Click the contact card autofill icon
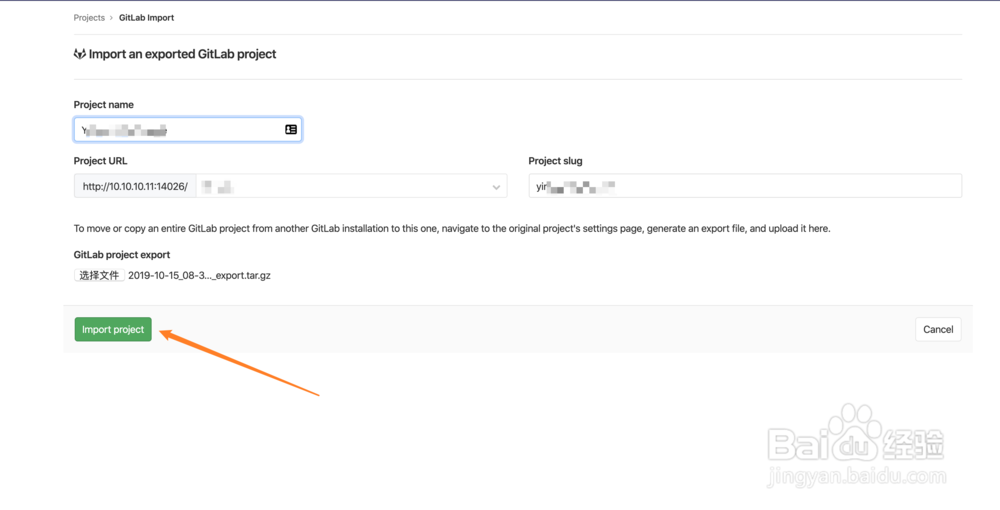 [291, 129]
